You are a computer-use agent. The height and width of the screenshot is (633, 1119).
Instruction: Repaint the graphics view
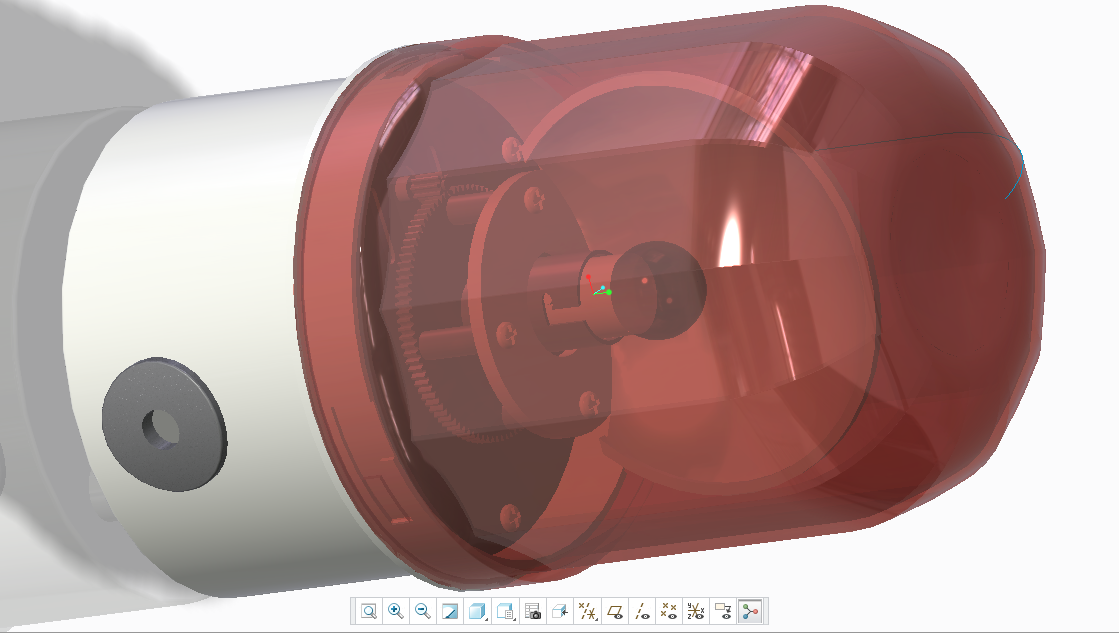[450, 612]
